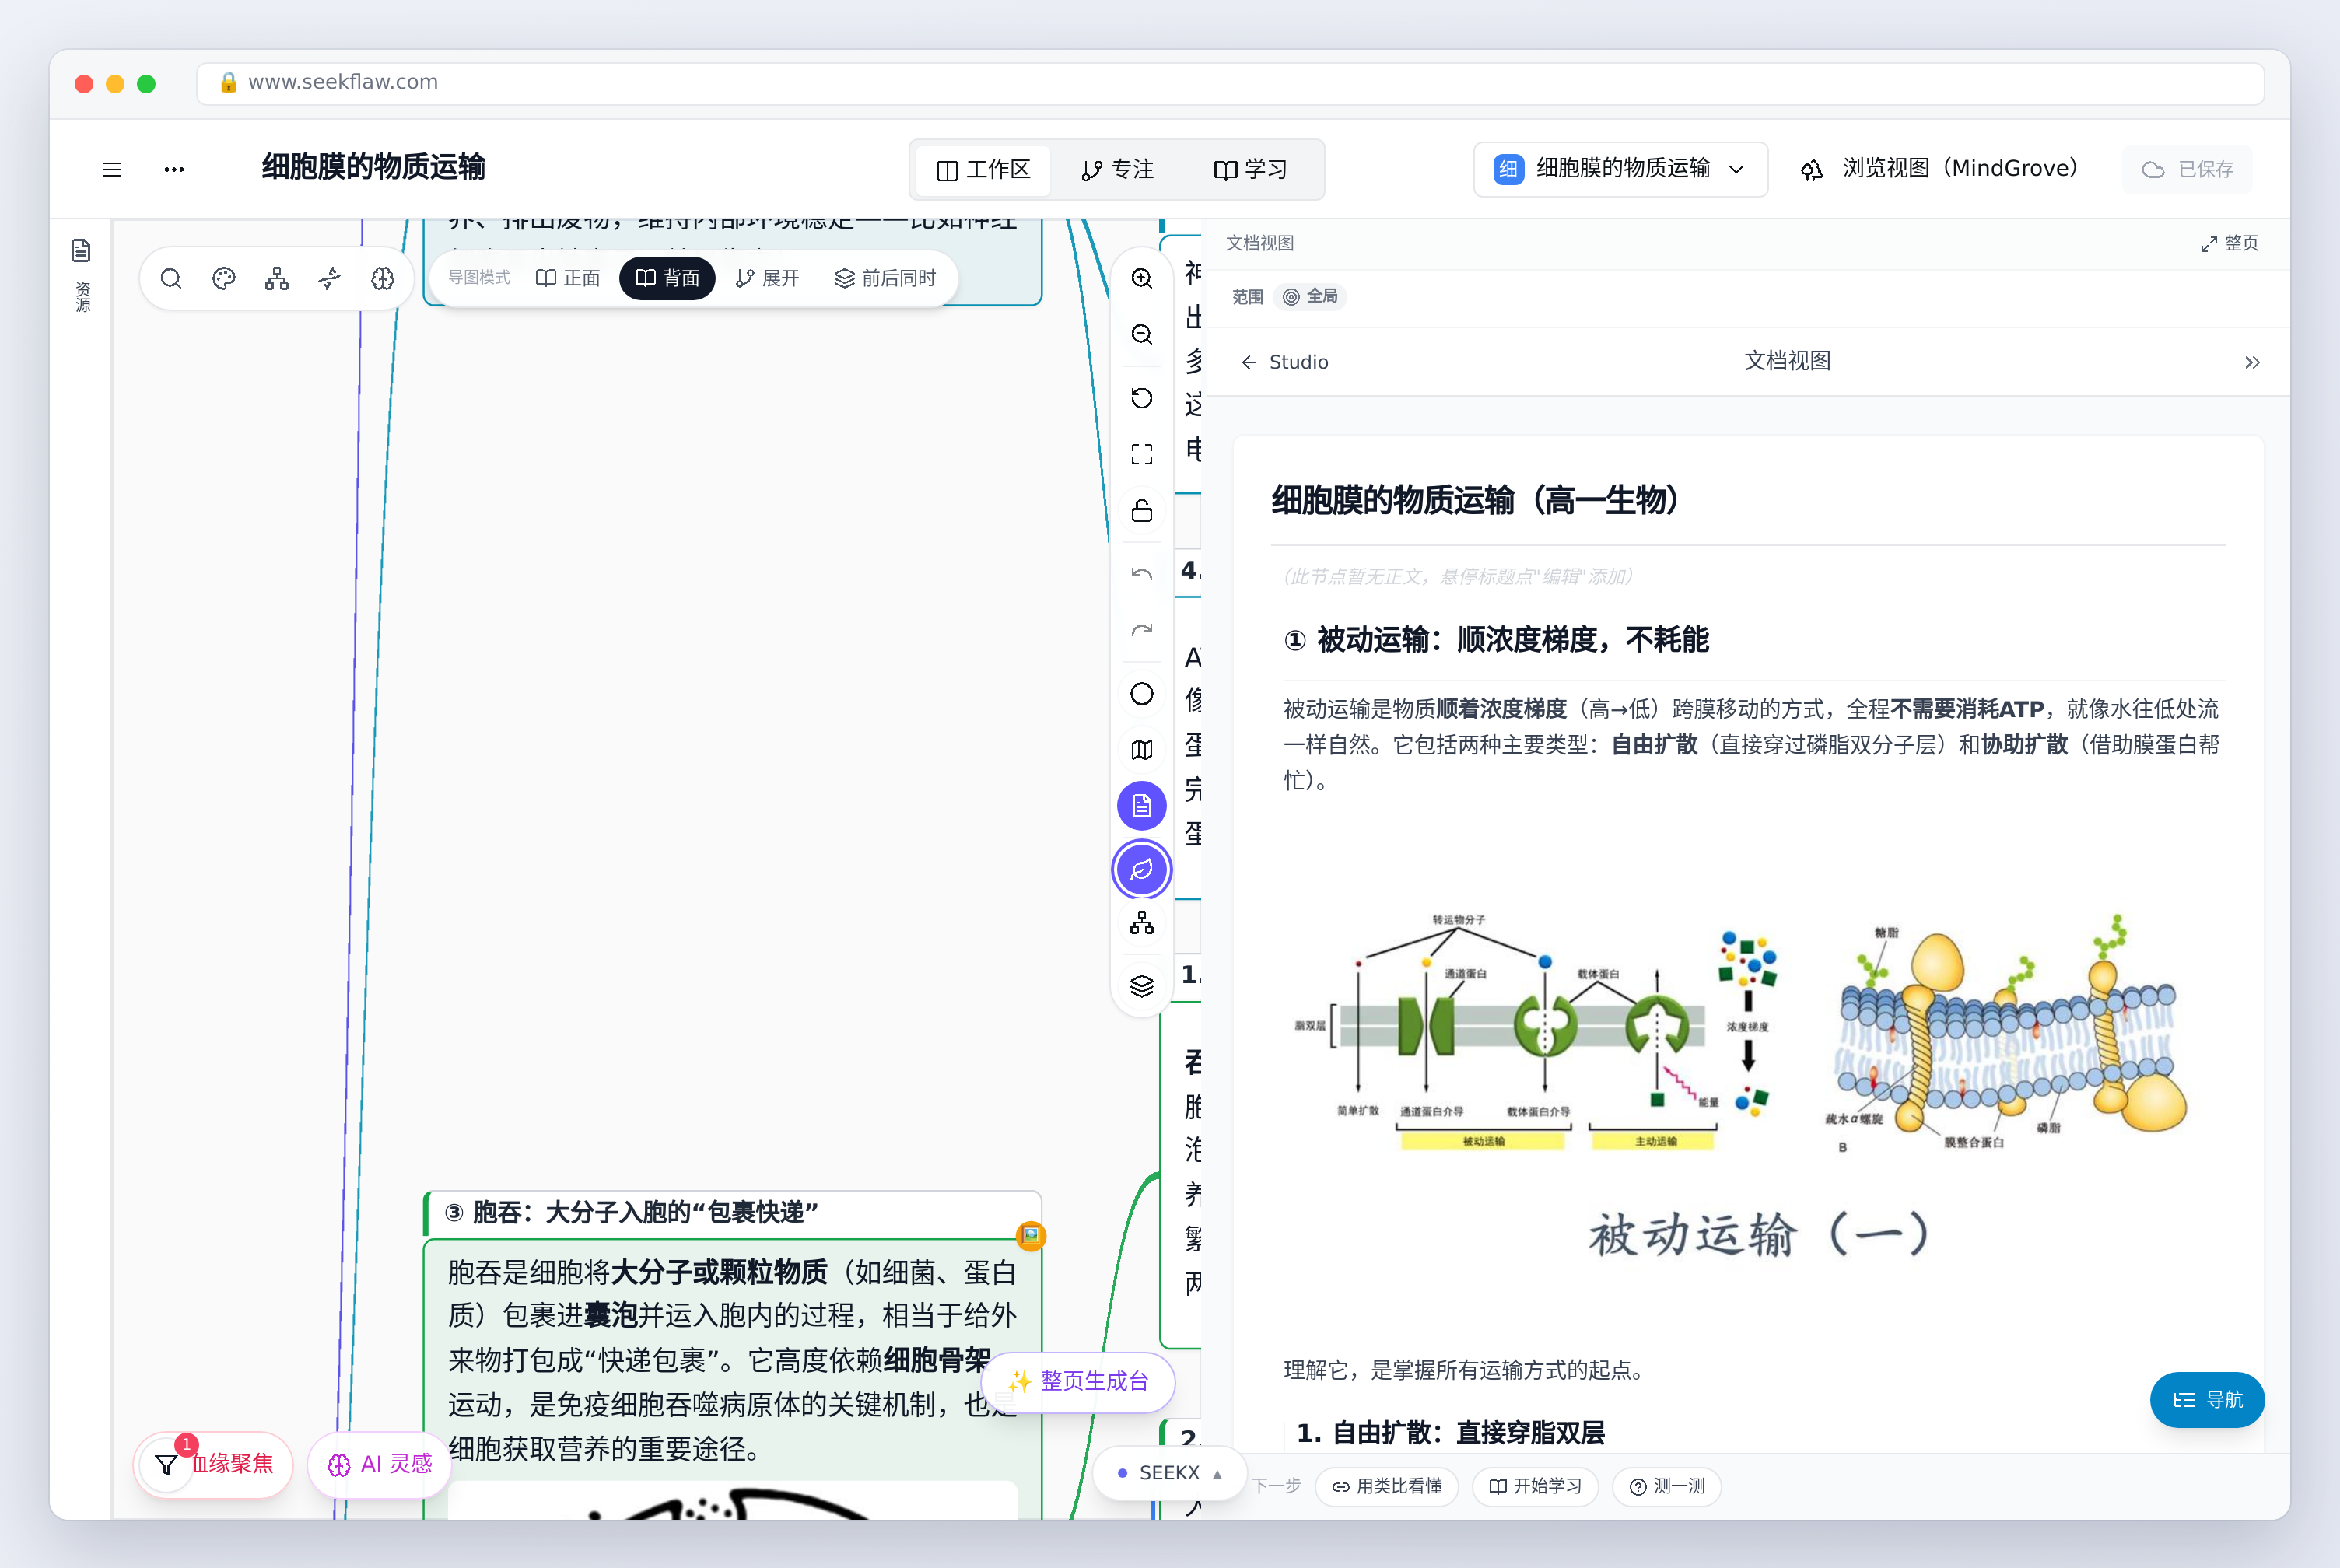Open the resources document icon in left sidebar
Viewport: 2340px width, 1568px height.
point(82,250)
